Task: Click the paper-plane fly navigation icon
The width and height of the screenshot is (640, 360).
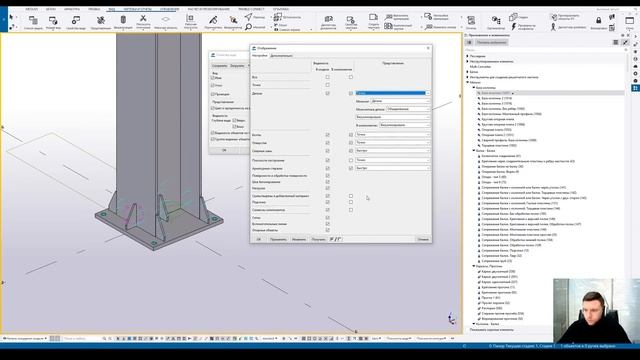Action: tap(248, 17)
